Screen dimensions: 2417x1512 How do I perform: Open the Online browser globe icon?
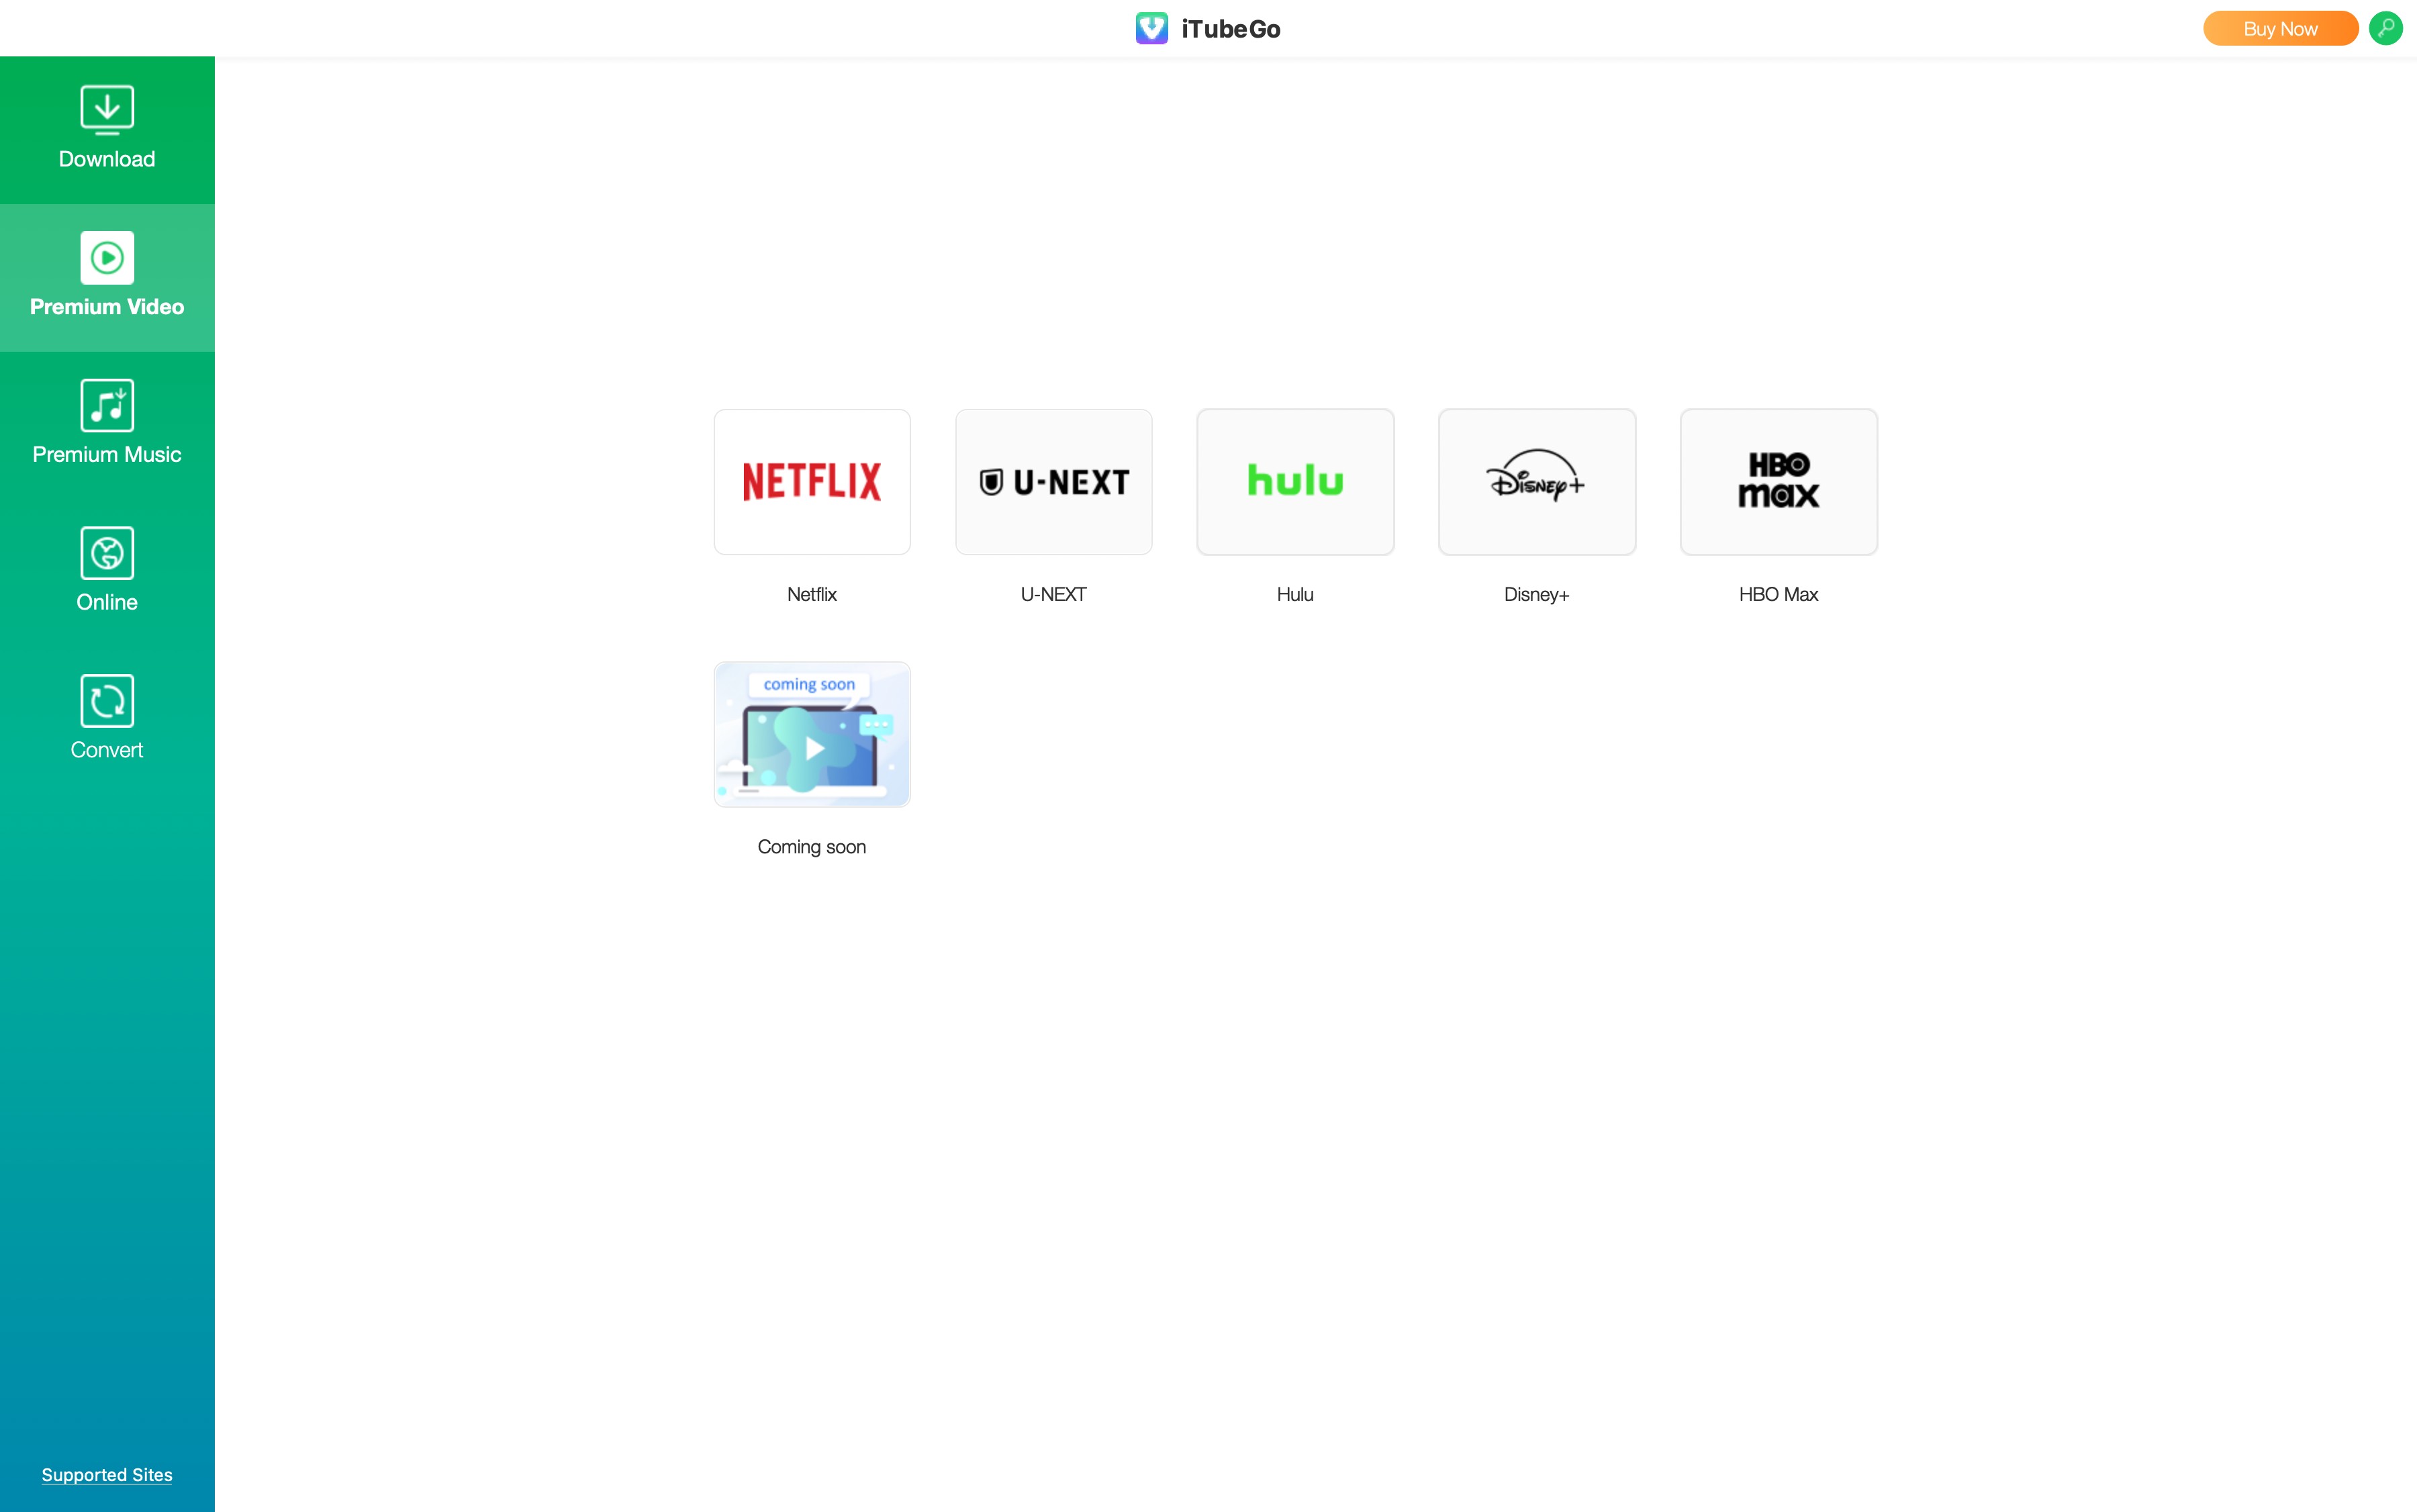click(107, 553)
